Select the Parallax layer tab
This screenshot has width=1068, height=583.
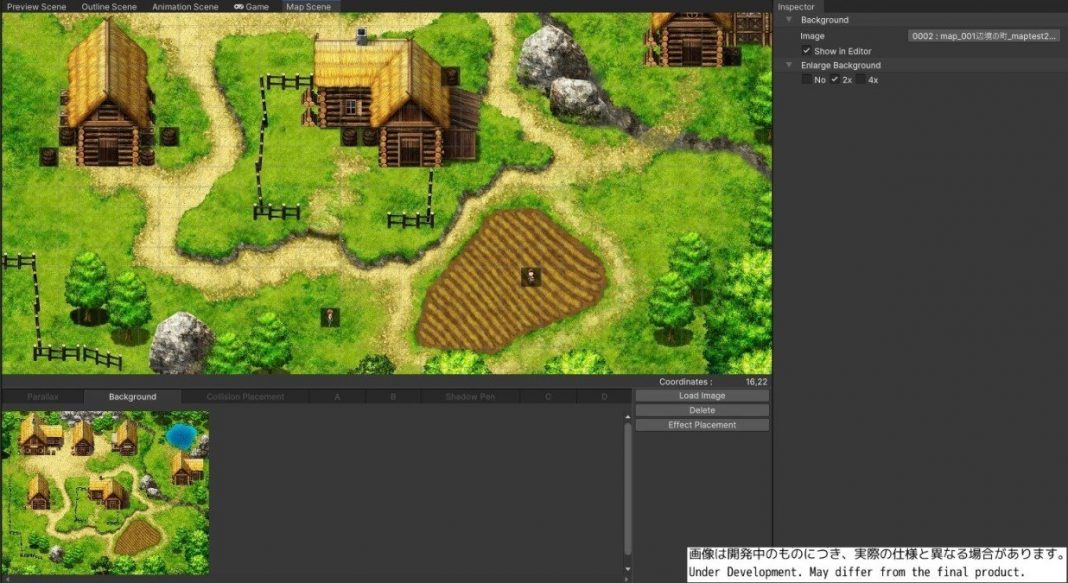43,396
